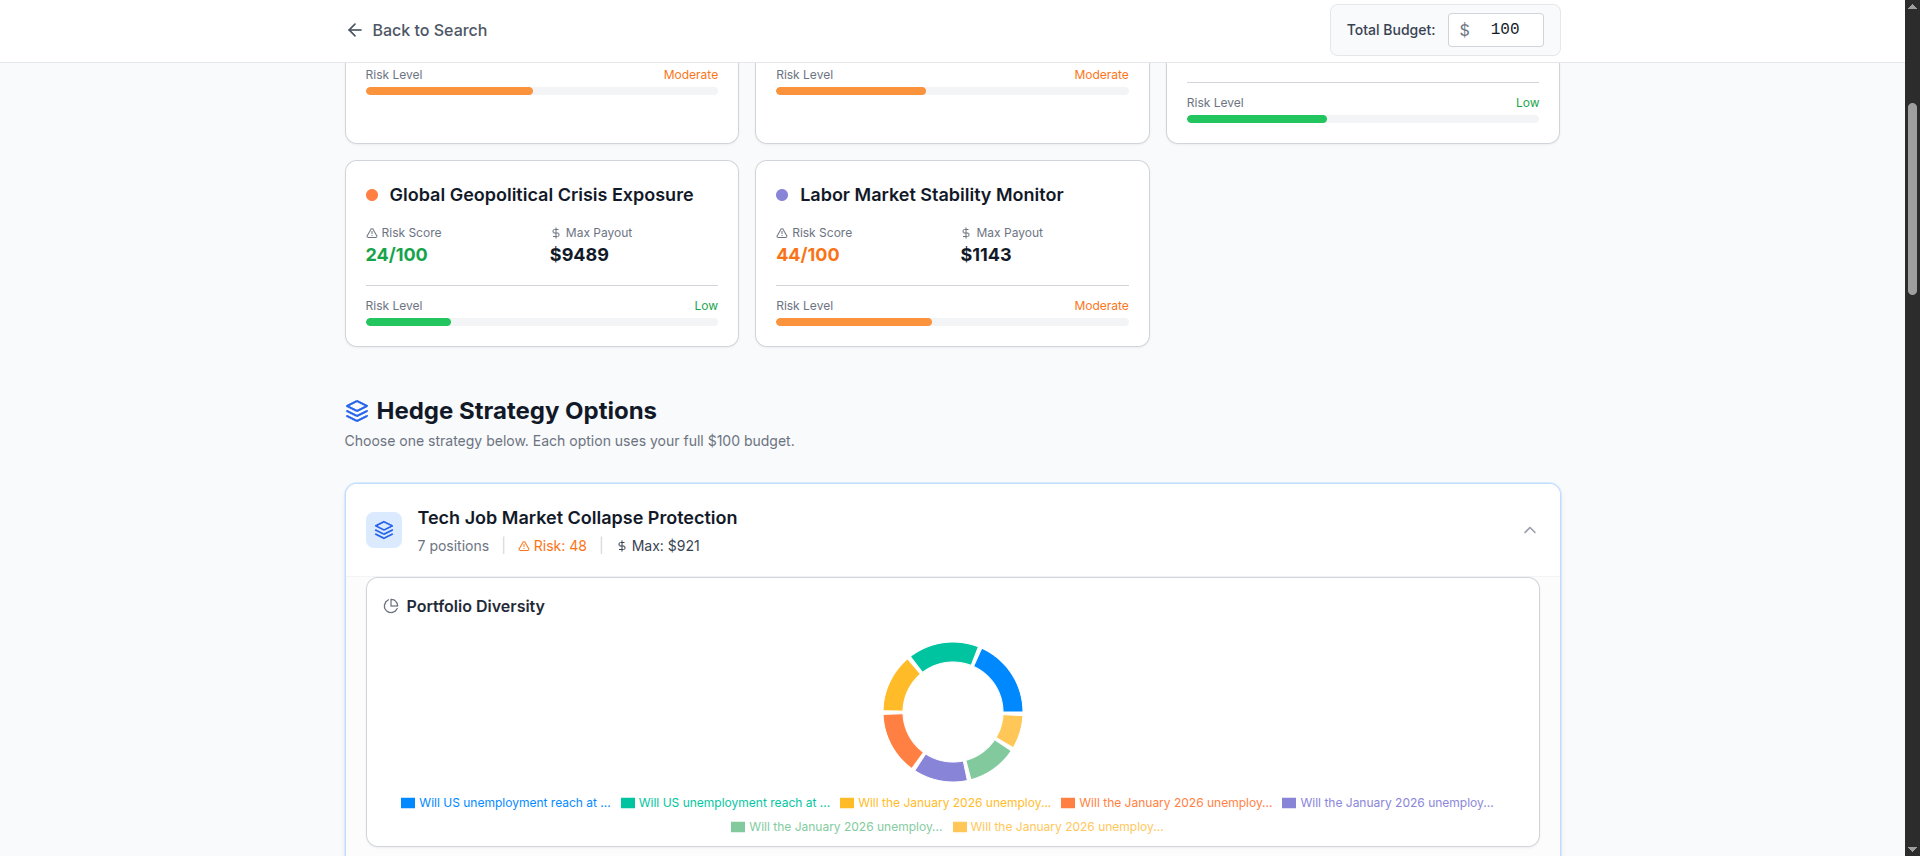
Task: Toggle light orange legend item 'Will the January 2026 unemploy'
Action: tap(1058, 827)
